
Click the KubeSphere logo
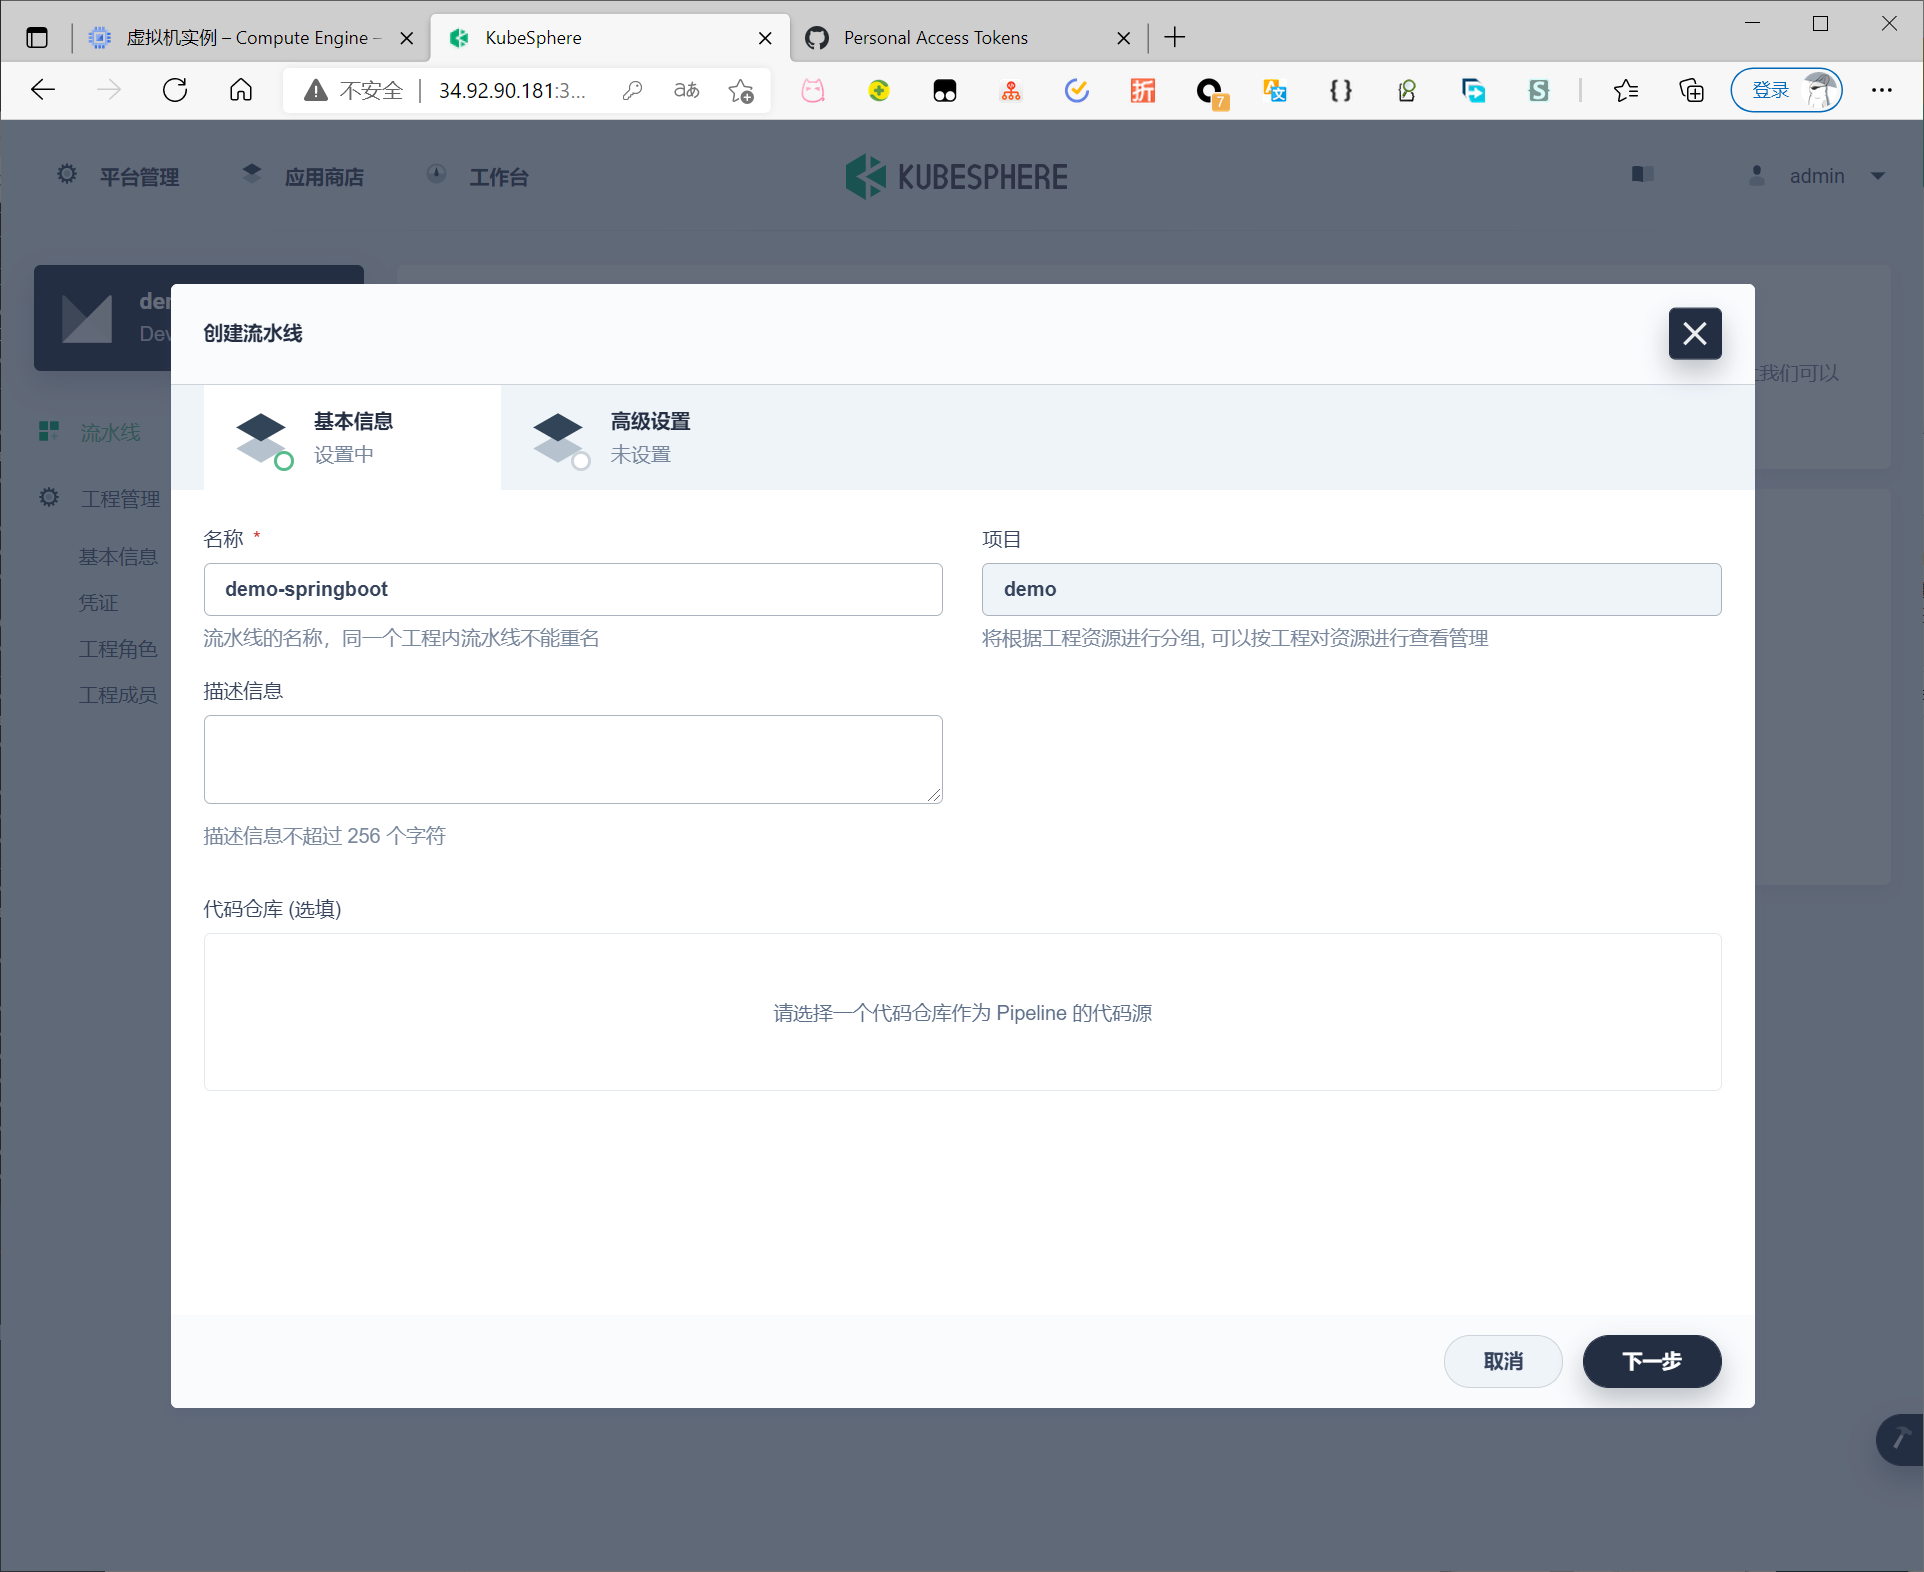coord(957,177)
